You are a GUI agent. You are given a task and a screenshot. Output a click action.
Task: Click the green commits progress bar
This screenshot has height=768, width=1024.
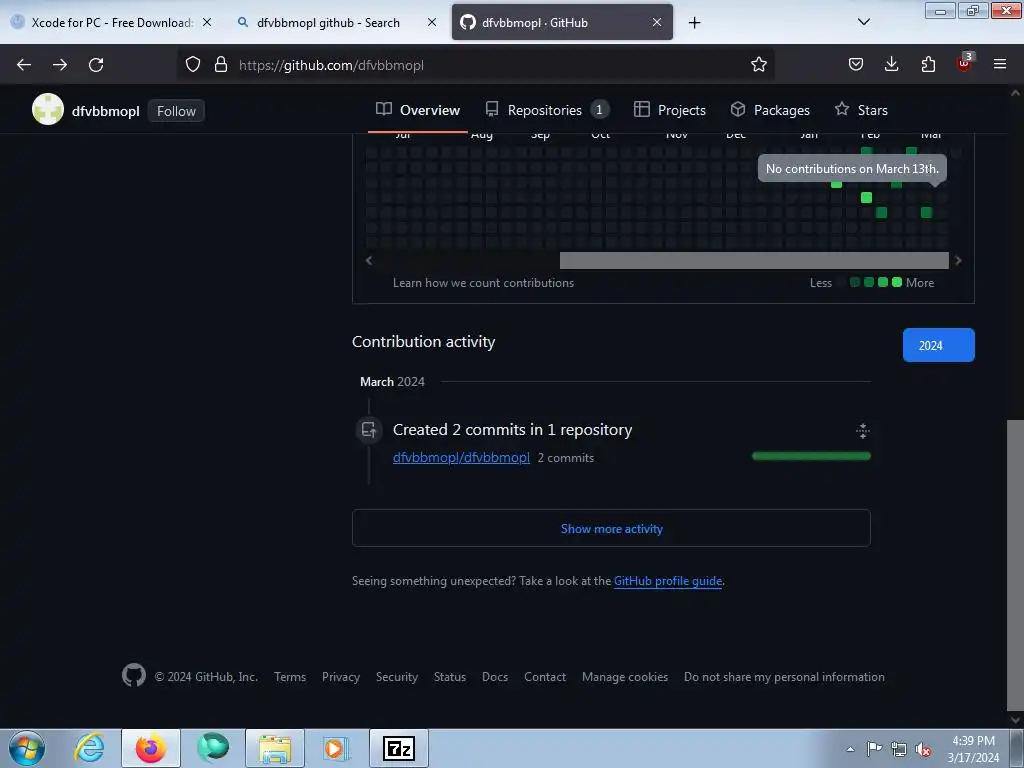pos(811,456)
